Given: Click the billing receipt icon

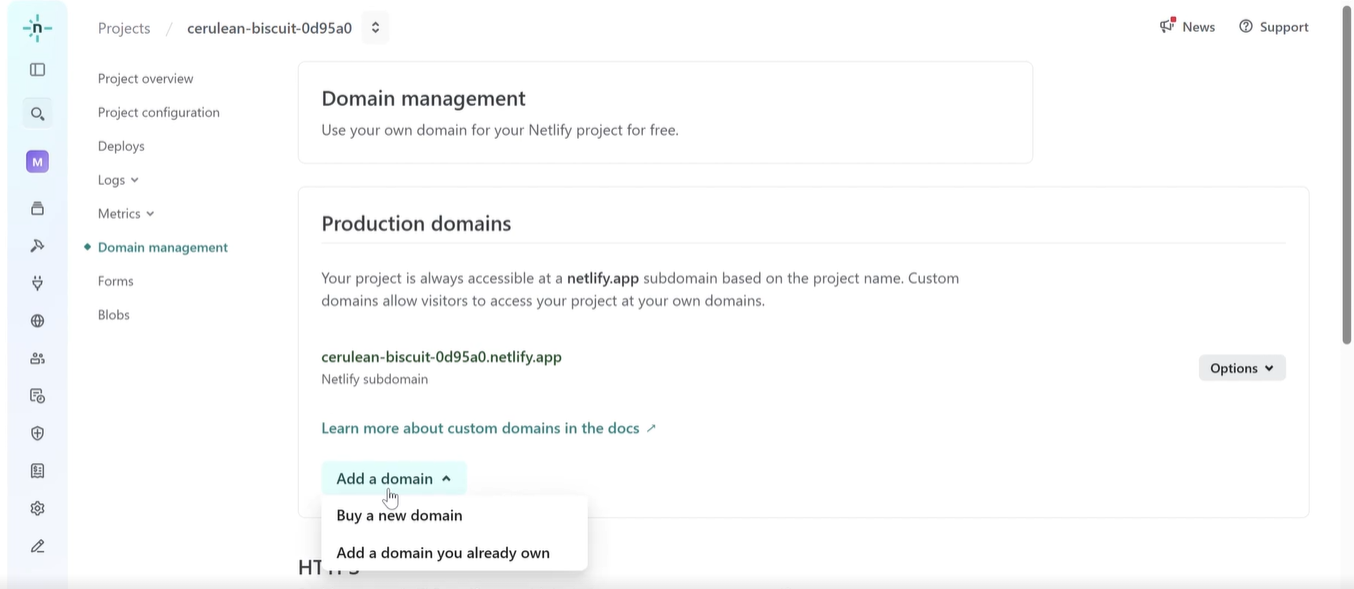Looking at the screenshot, I should click(x=37, y=471).
